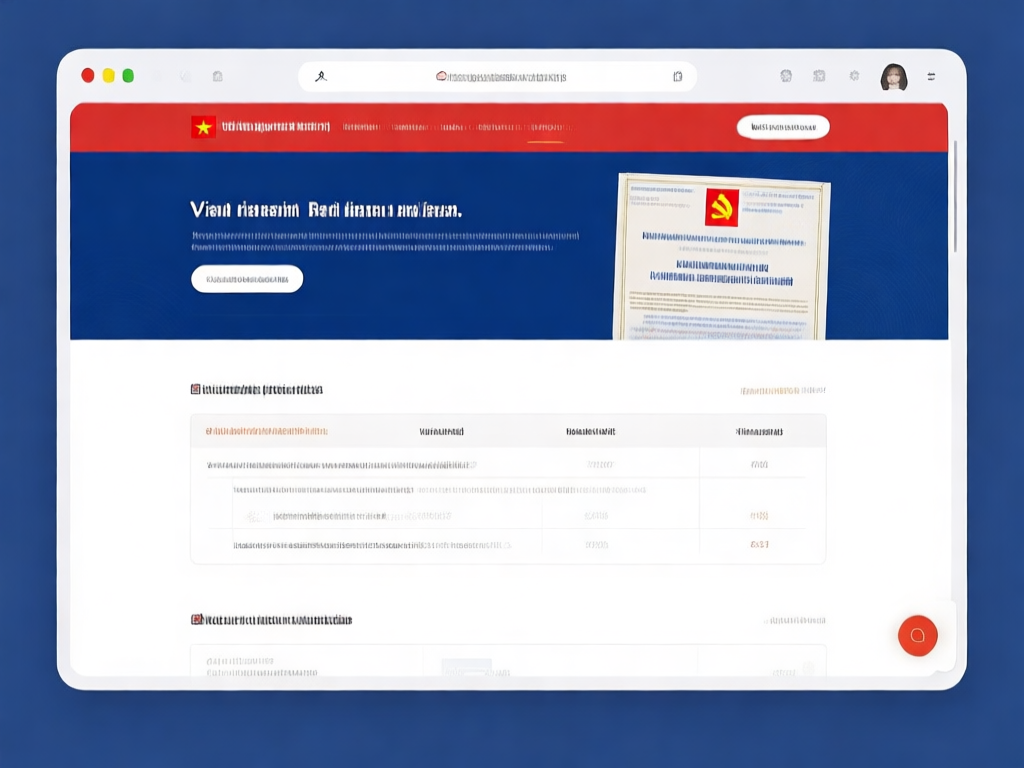Click the white button under the hero headline

[x=247, y=279]
